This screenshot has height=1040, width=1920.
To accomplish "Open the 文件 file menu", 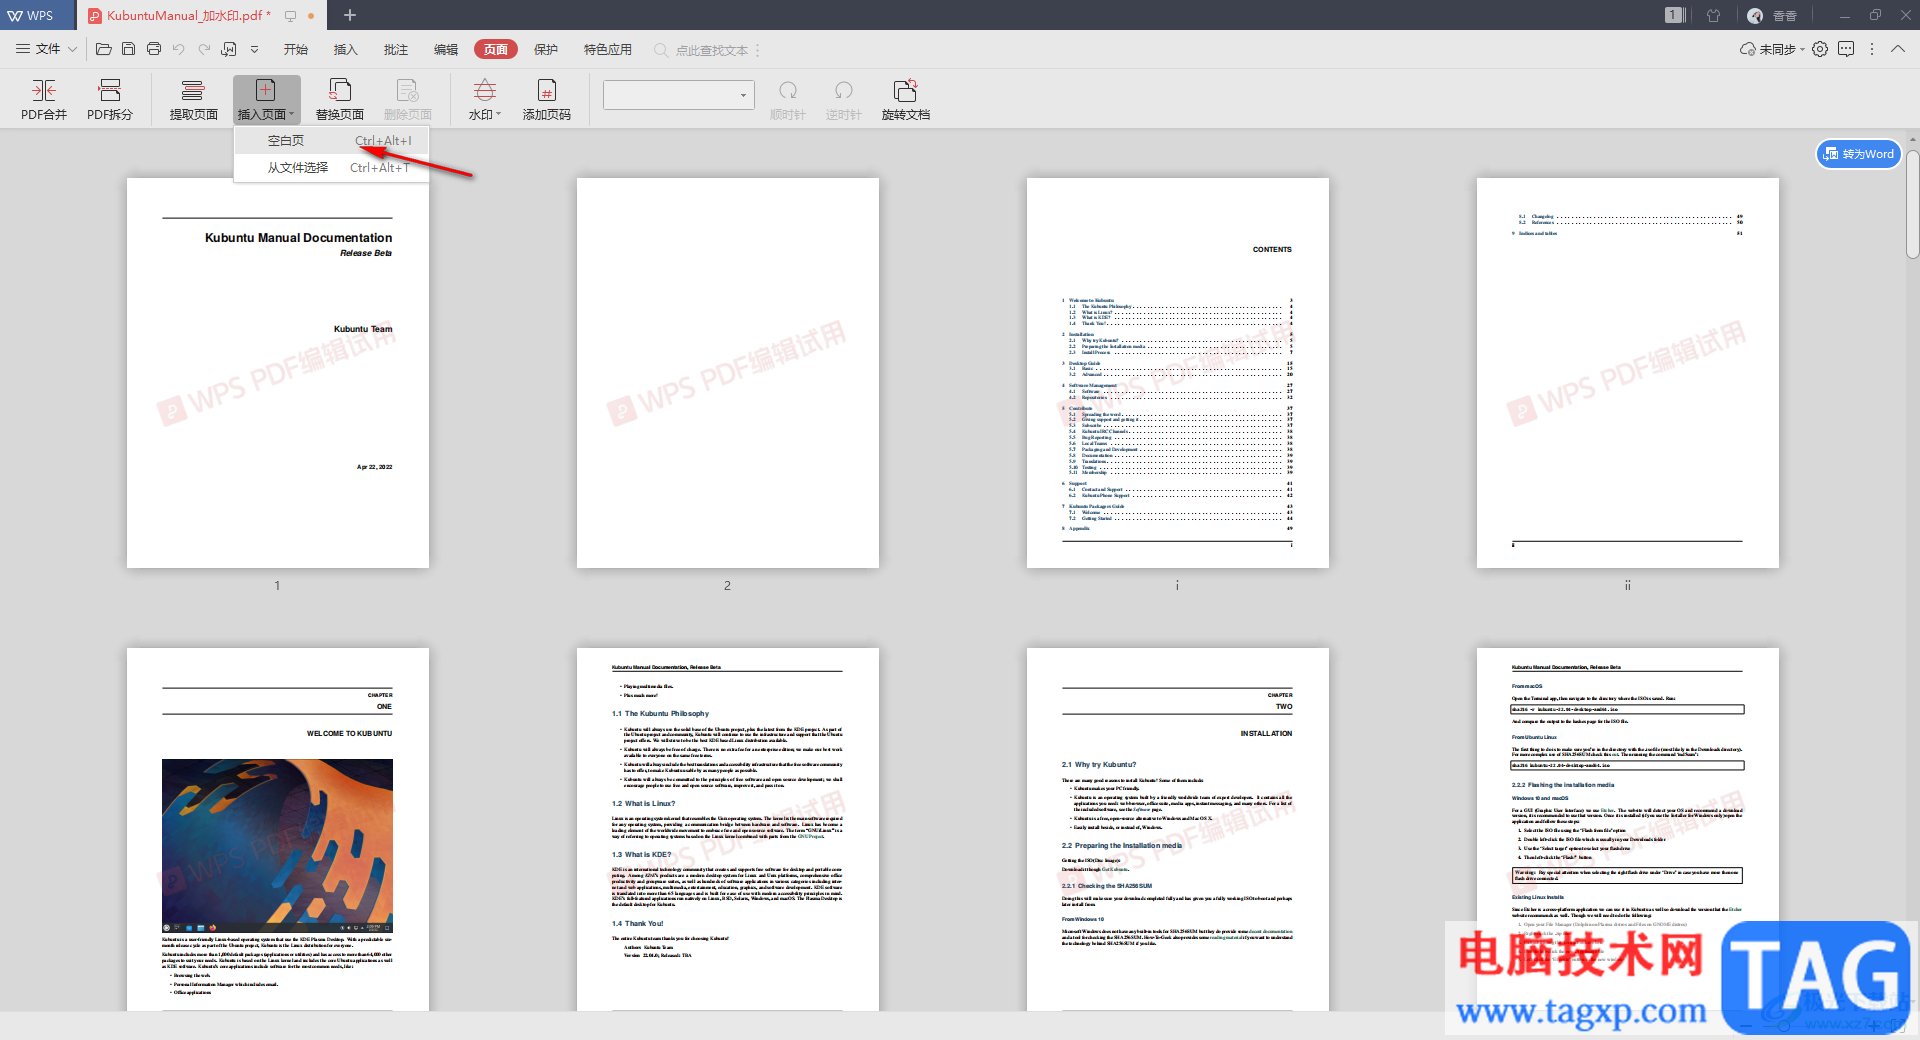I will point(46,49).
